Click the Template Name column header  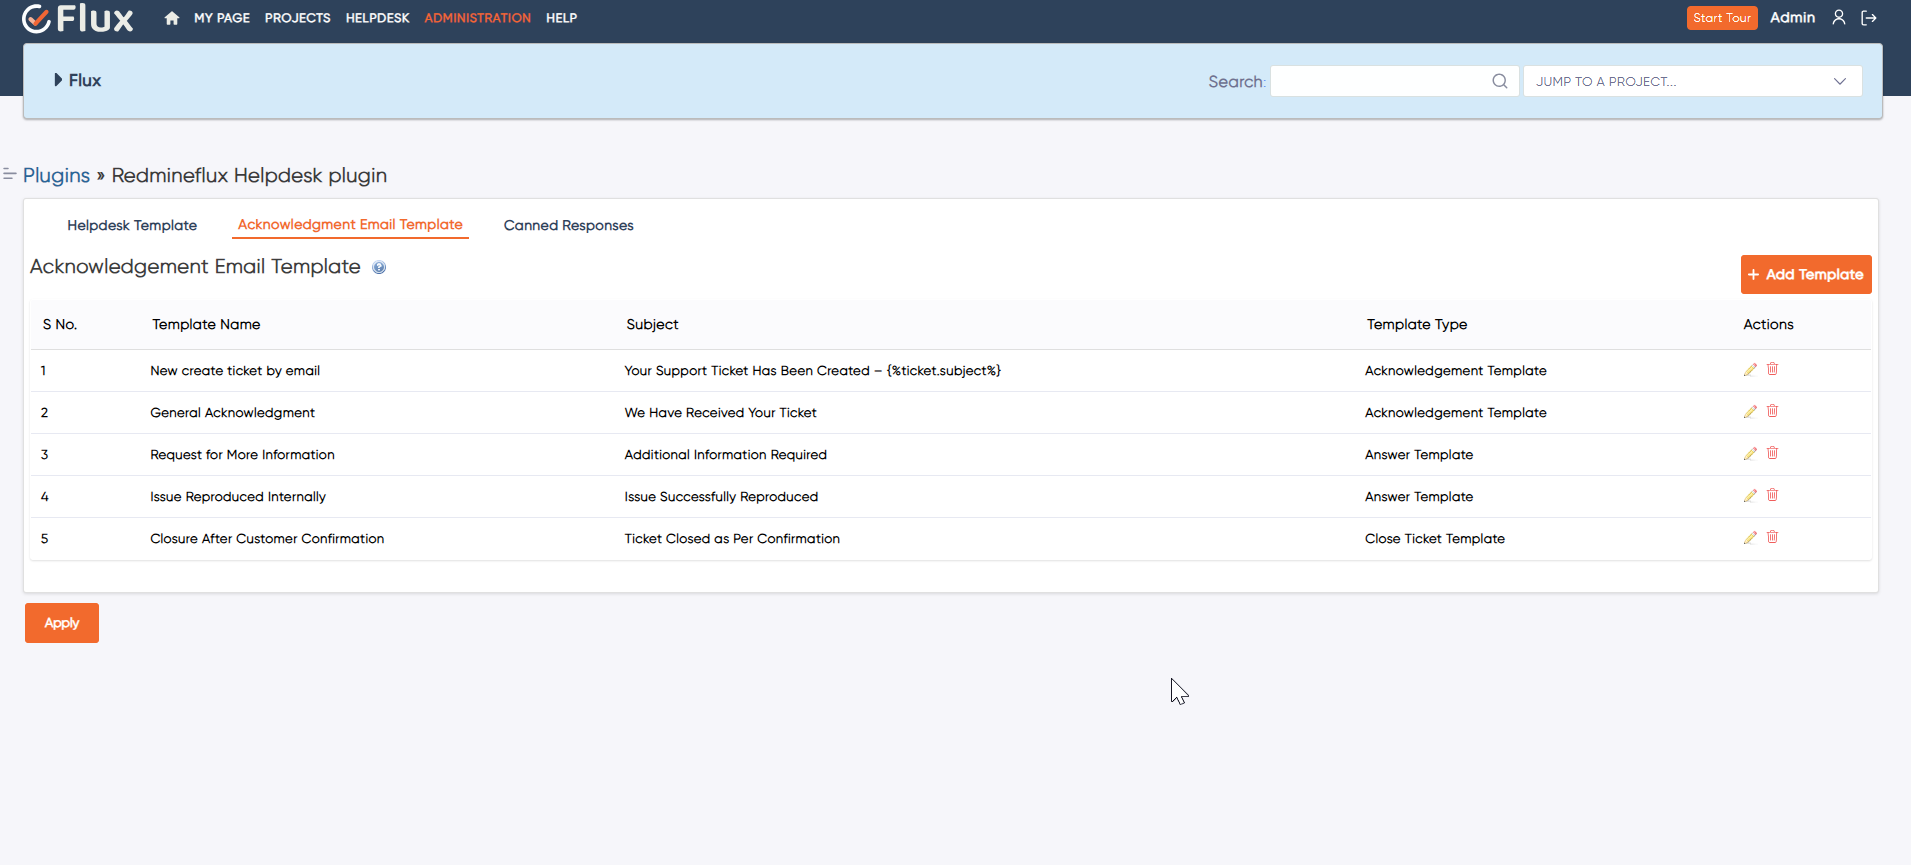click(x=206, y=324)
